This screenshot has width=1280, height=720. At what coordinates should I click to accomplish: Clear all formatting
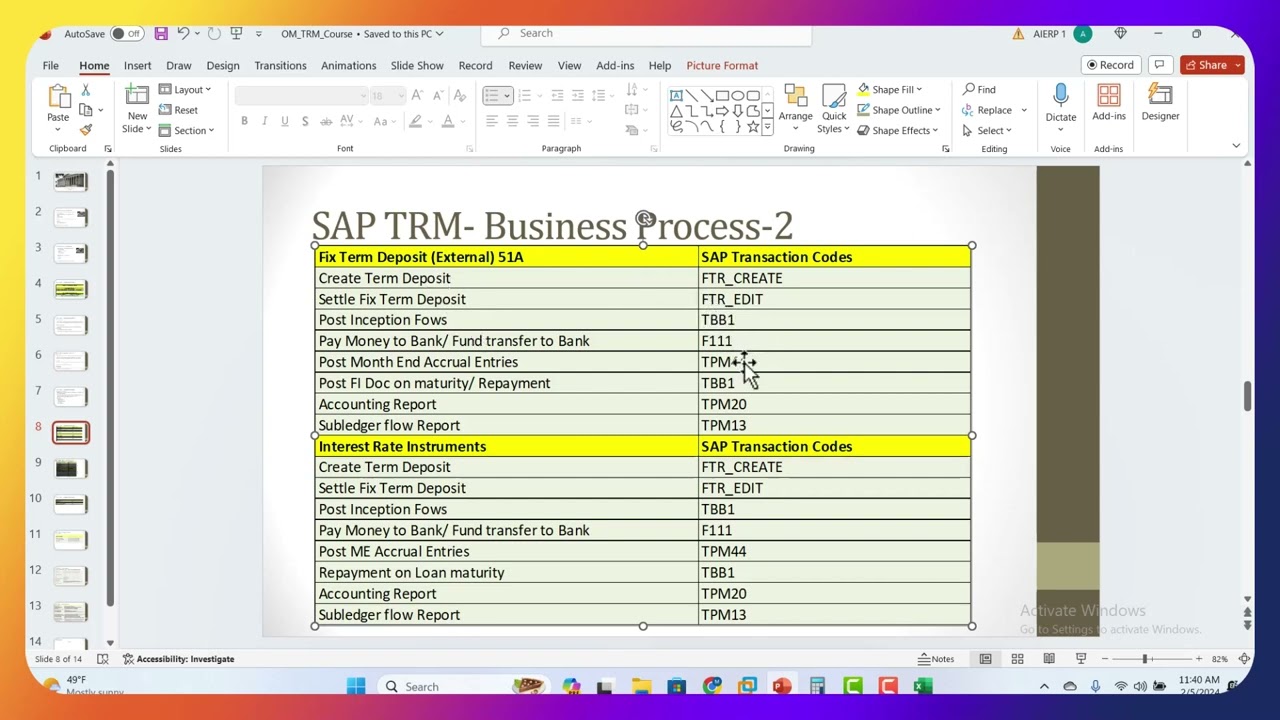[x=459, y=95]
